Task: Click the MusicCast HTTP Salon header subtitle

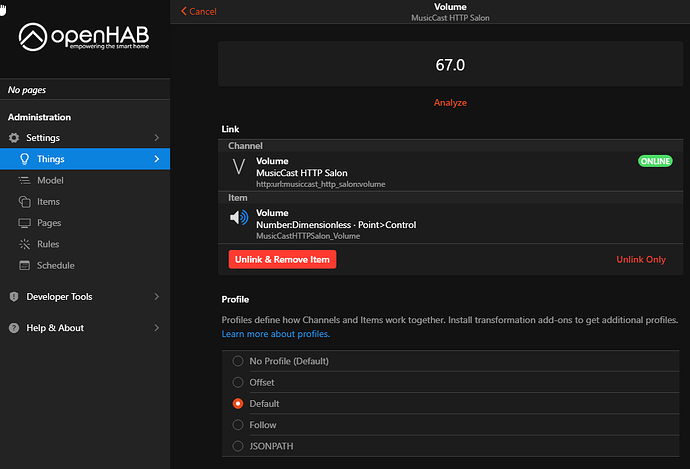Action: pyautogui.click(x=450, y=18)
